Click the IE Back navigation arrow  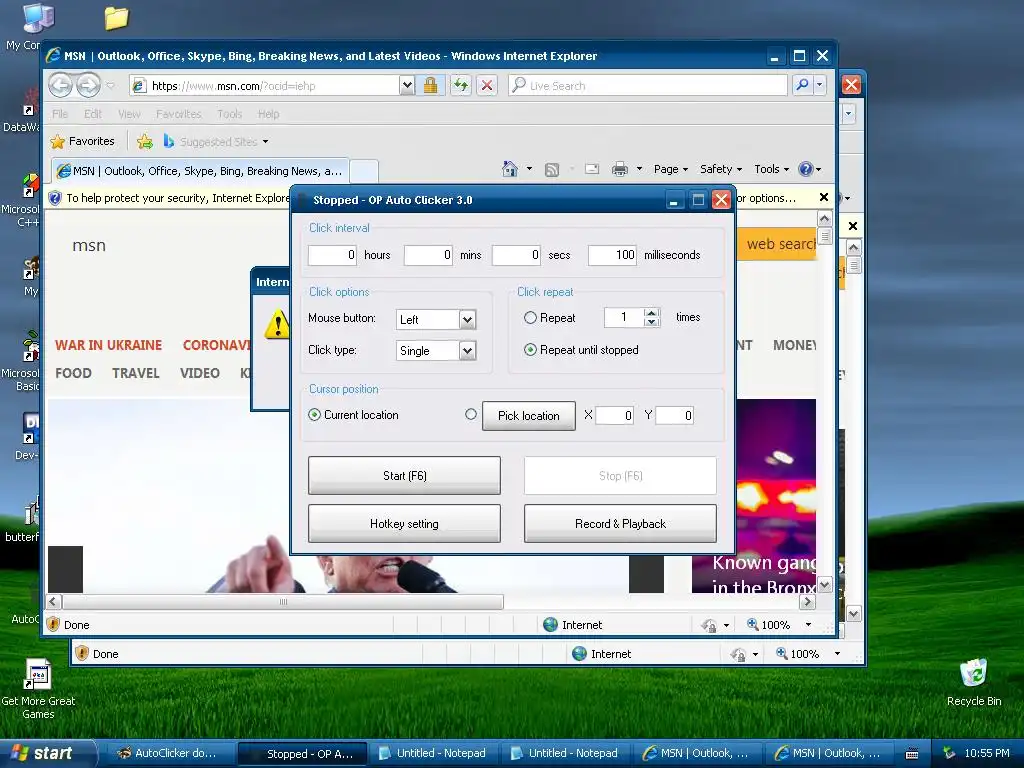coord(61,85)
